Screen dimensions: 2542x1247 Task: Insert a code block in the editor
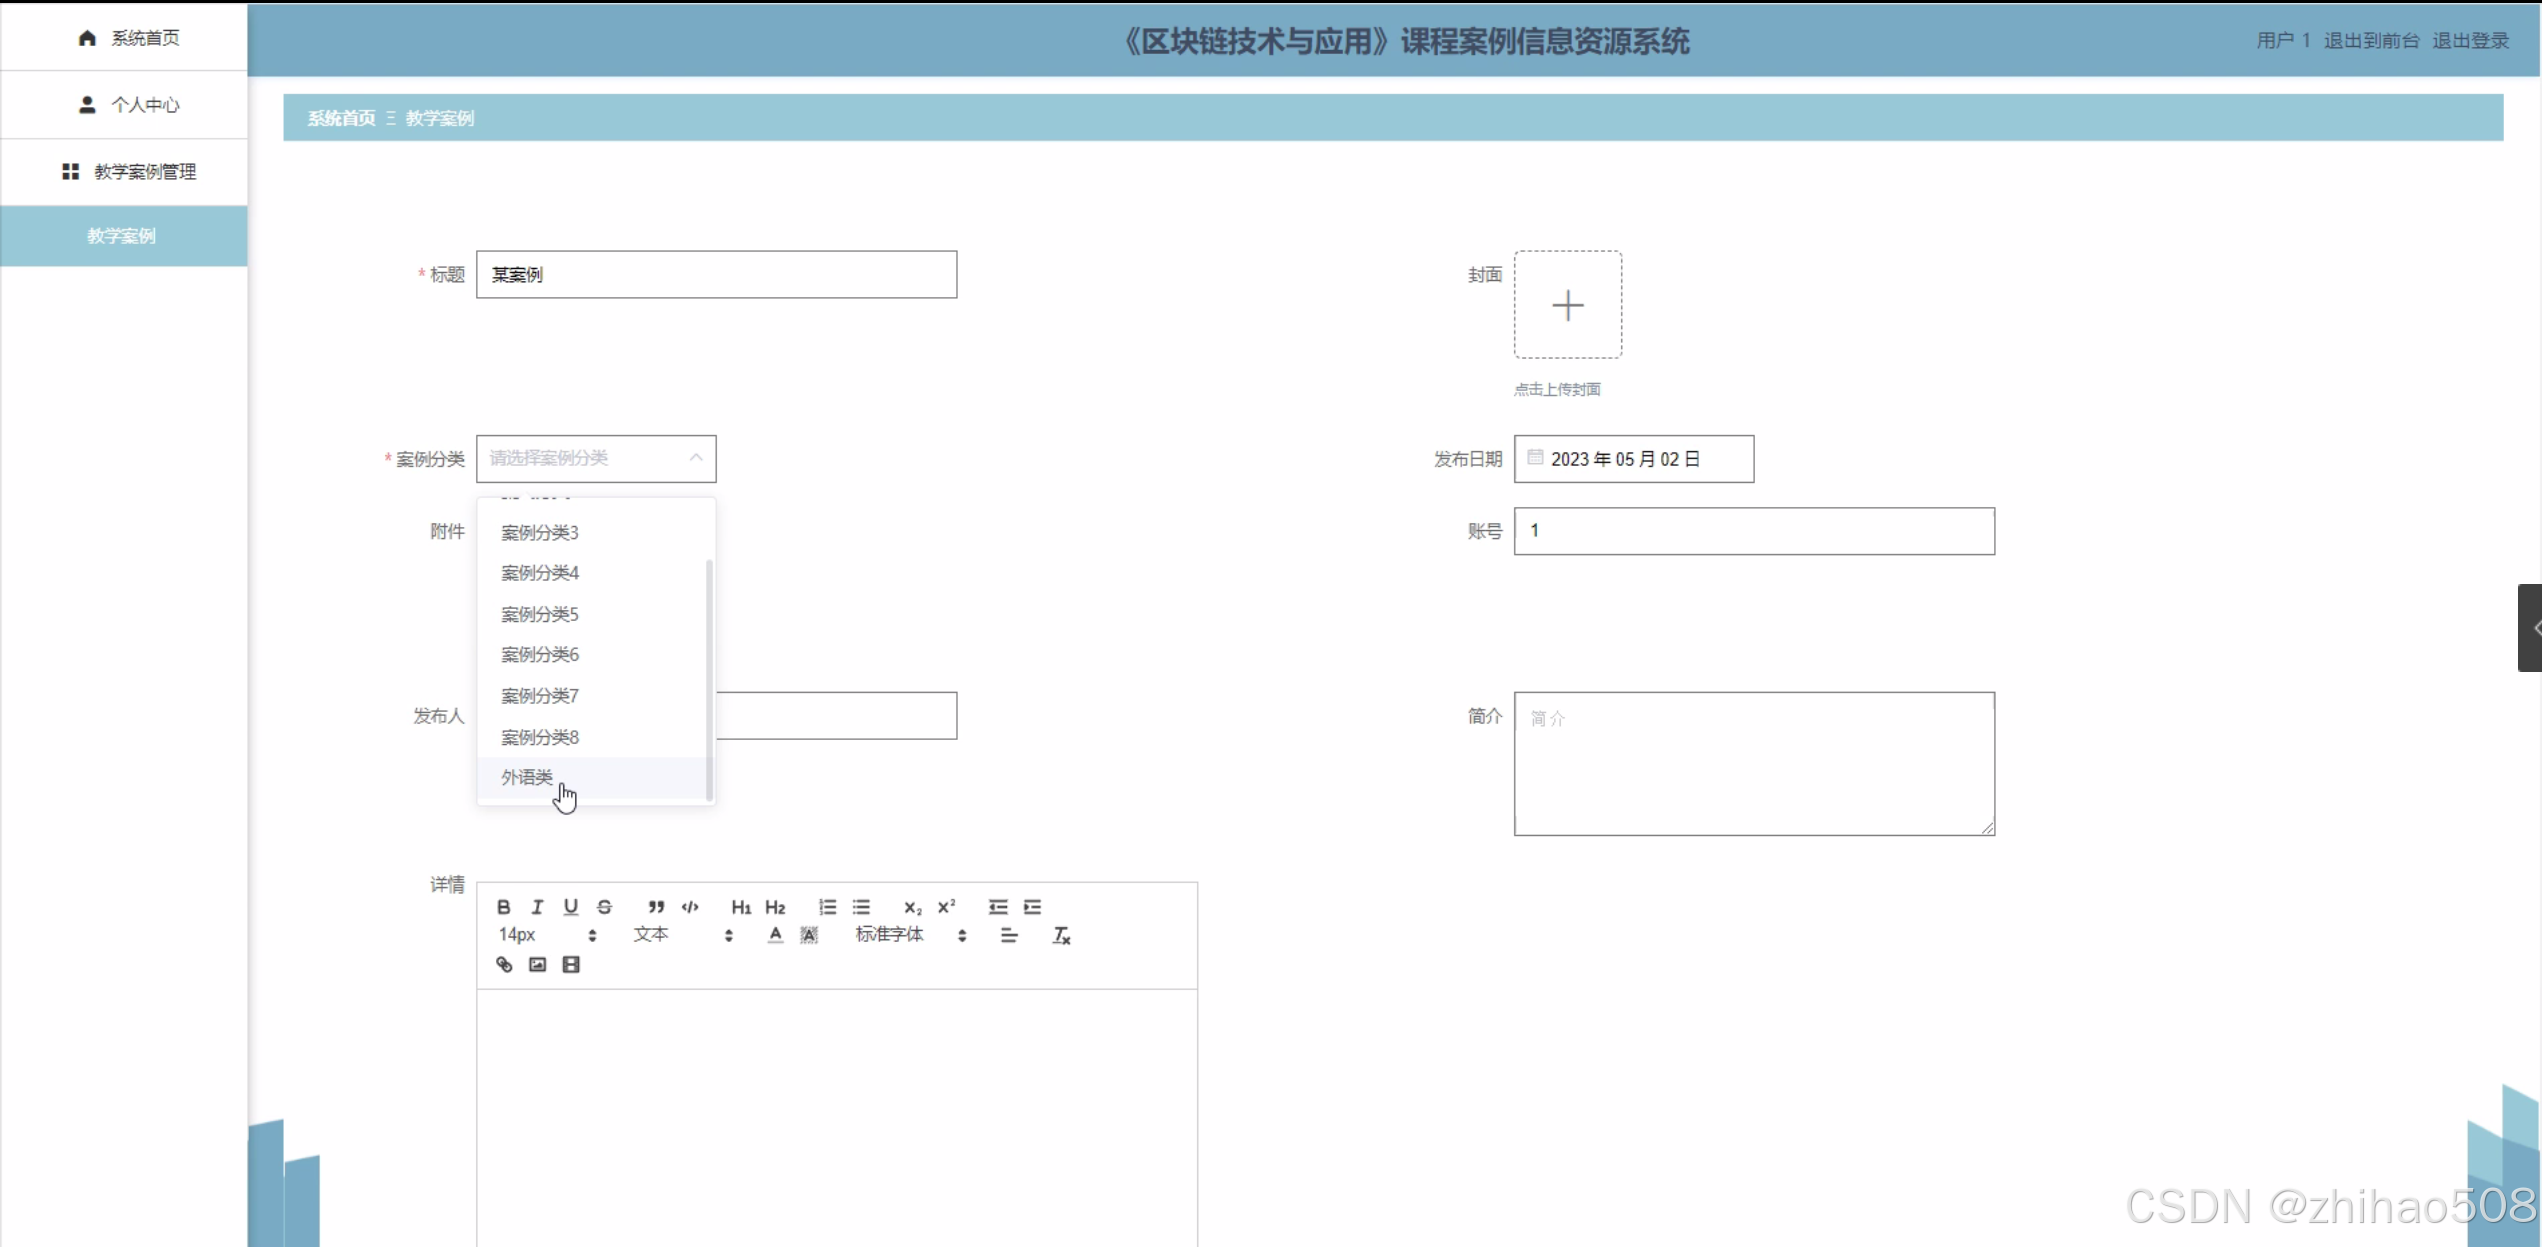pos(690,906)
